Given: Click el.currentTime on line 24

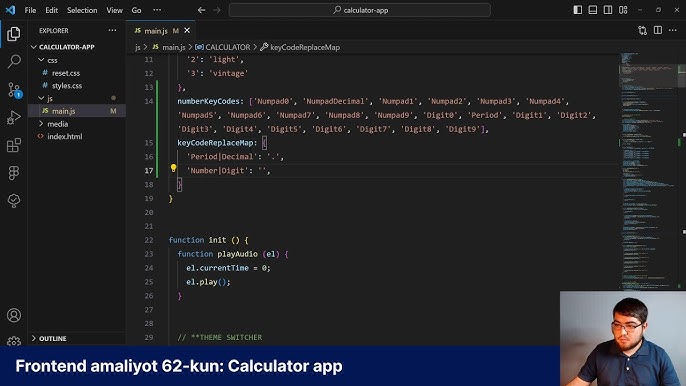Looking at the screenshot, I should pyautogui.click(x=217, y=268).
